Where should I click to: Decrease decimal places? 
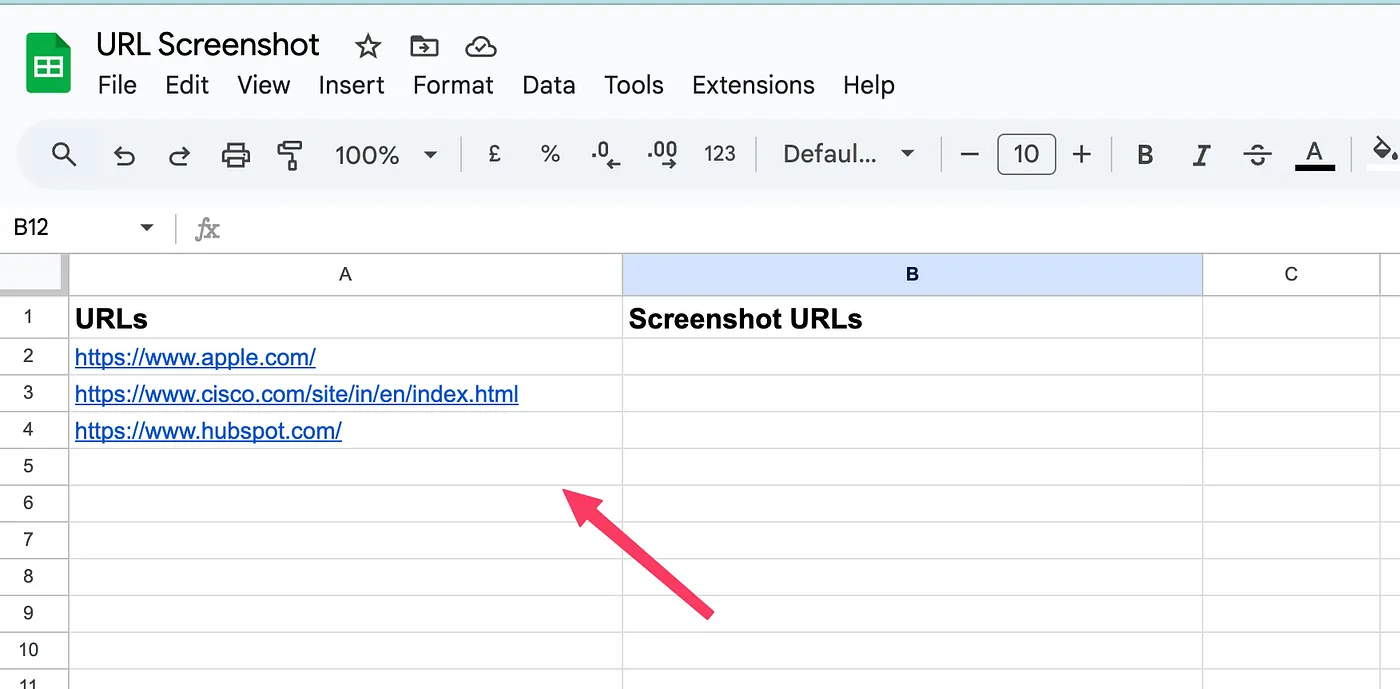(605, 154)
